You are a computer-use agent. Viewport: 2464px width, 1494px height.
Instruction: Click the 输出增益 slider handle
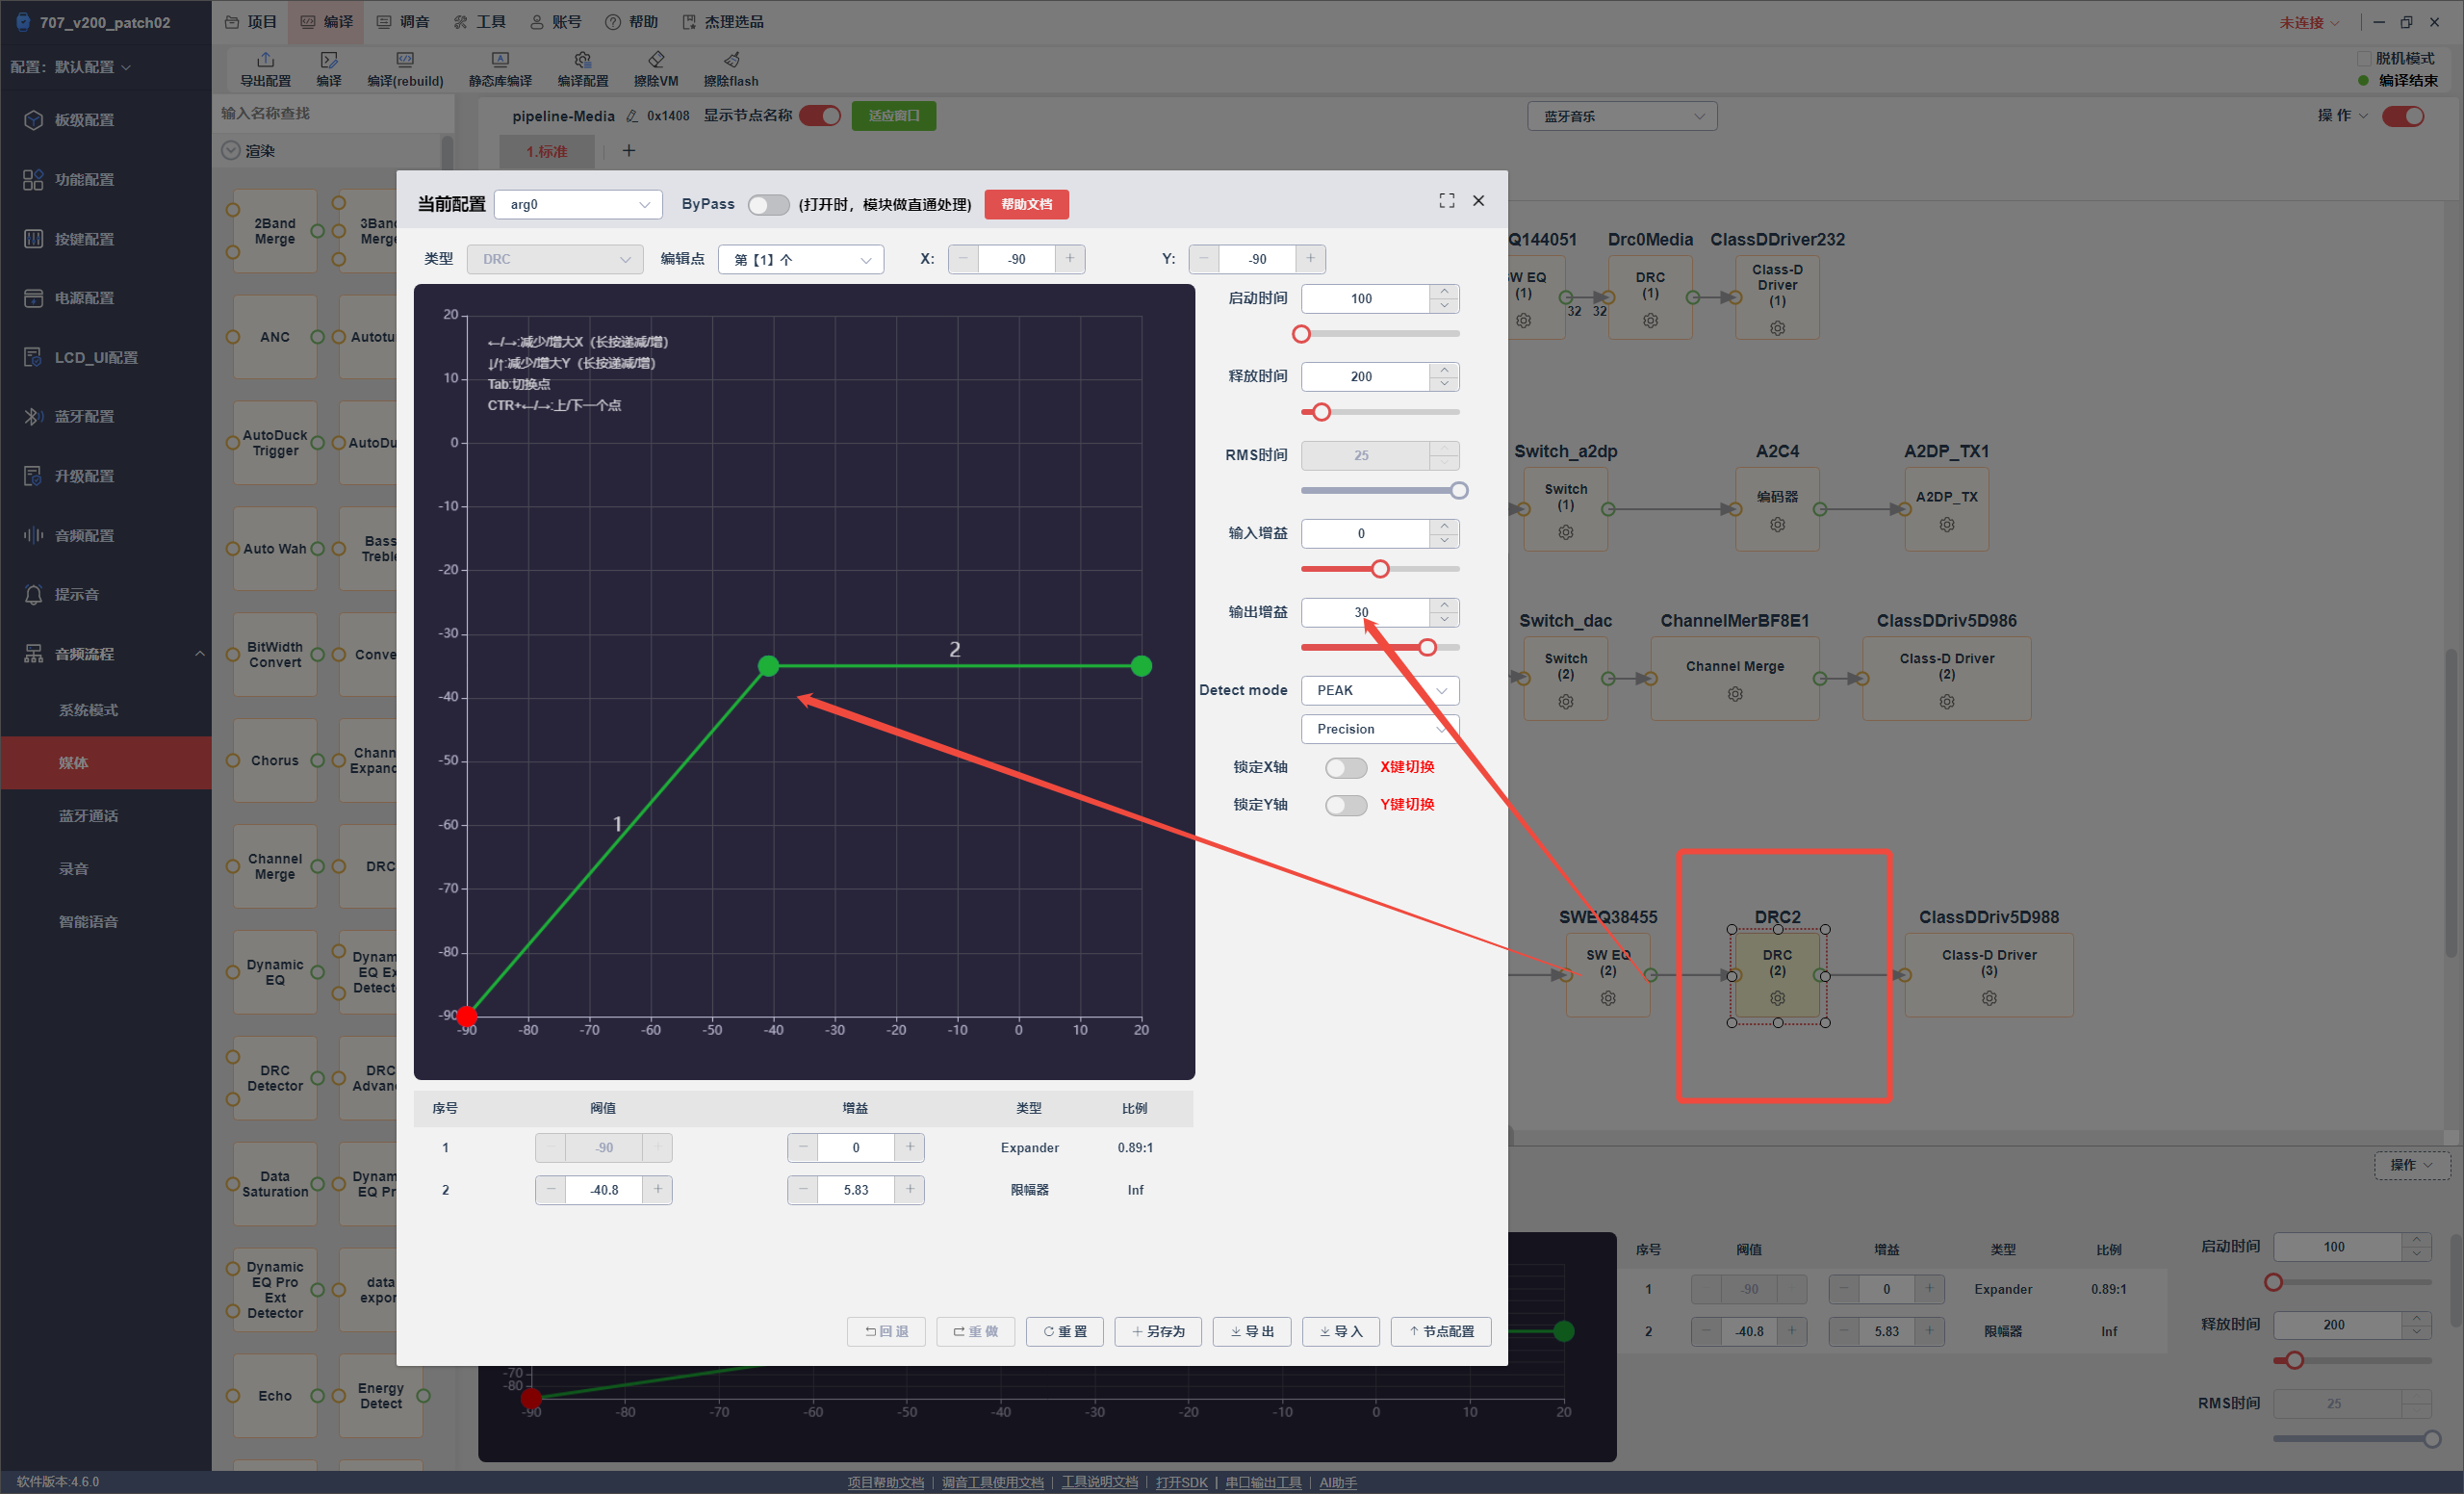pyautogui.click(x=1427, y=647)
